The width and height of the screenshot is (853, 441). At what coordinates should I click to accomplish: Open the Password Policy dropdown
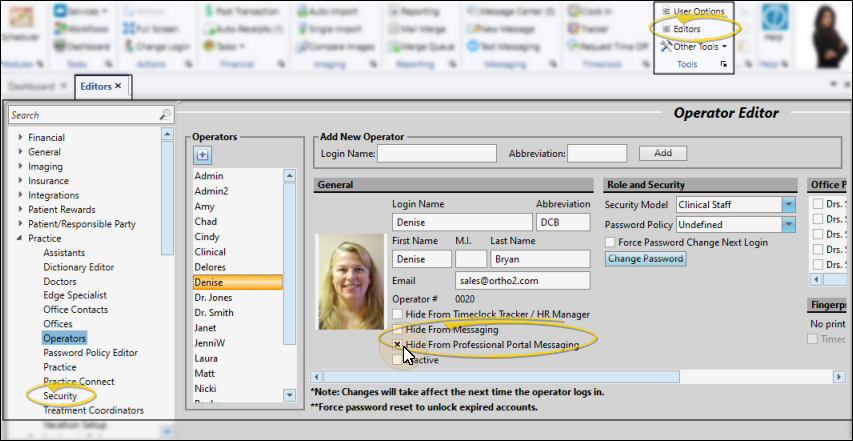coord(788,225)
